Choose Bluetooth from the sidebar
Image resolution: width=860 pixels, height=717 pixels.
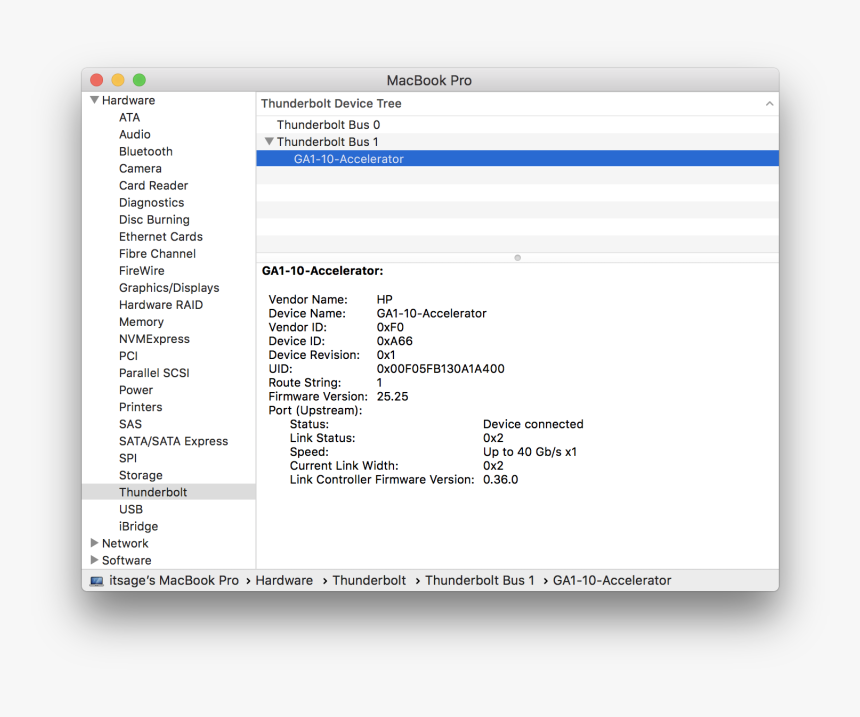[x=146, y=152]
